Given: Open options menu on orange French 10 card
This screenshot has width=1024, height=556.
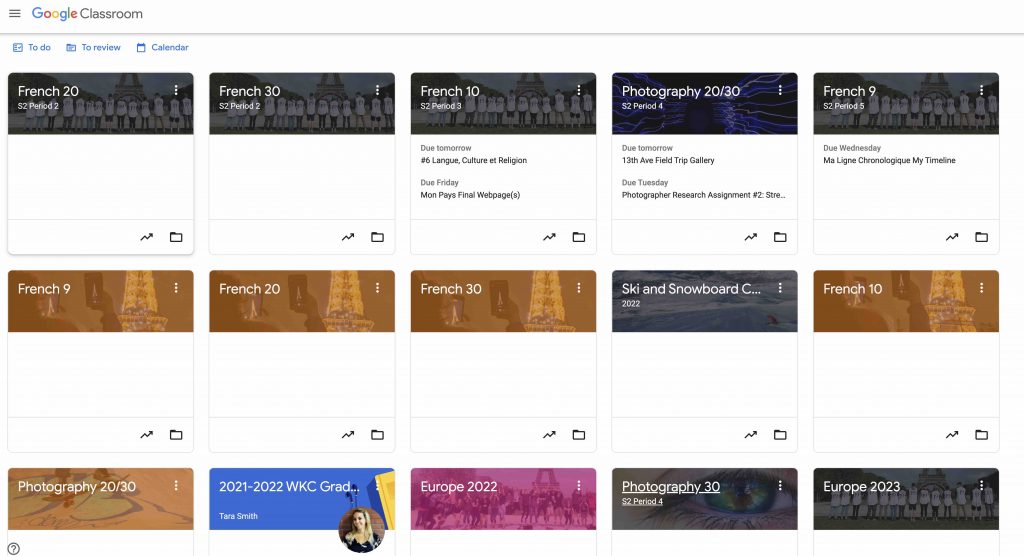Looking at the screenshot, I should 982,287.
